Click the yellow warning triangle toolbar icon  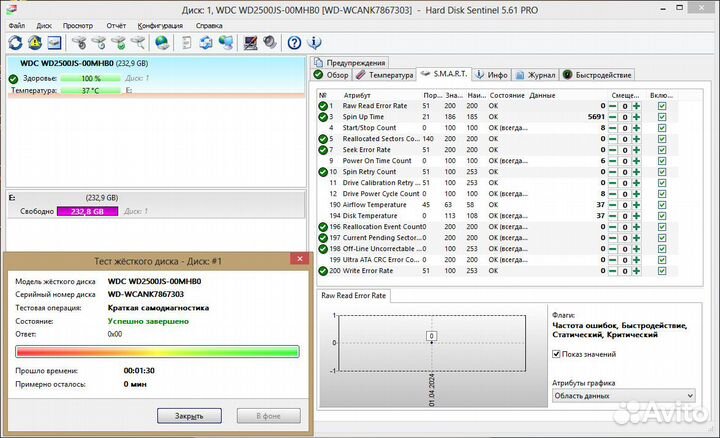tap(35, 43)
